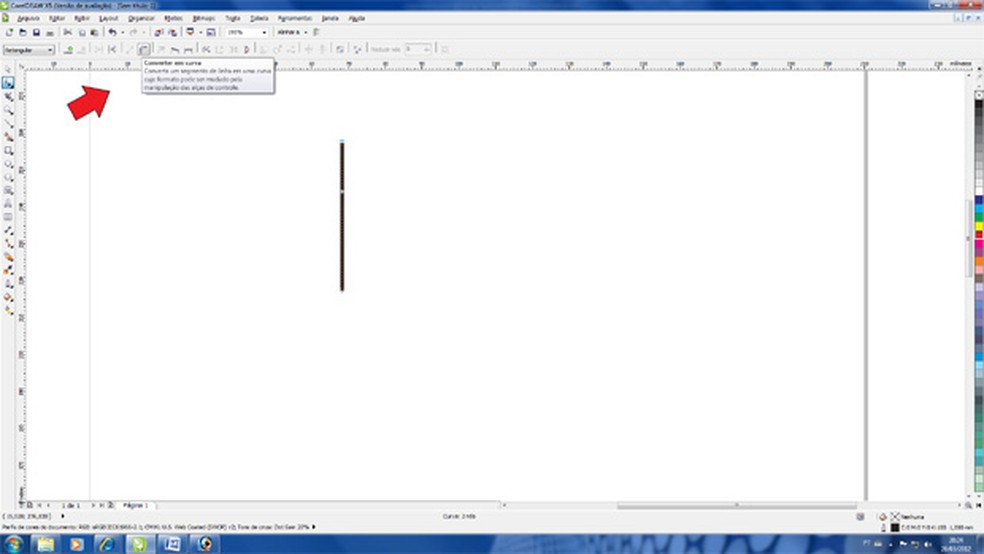The image size is (984, 554).
Task: Click the Select all nodes icon
Action: tap(358, 50)
